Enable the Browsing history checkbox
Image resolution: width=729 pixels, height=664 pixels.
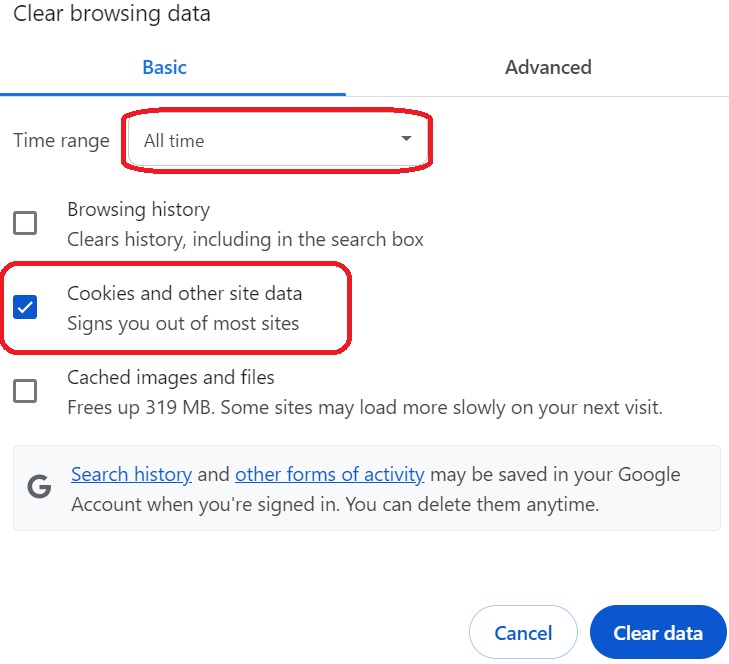click(25, 223)
